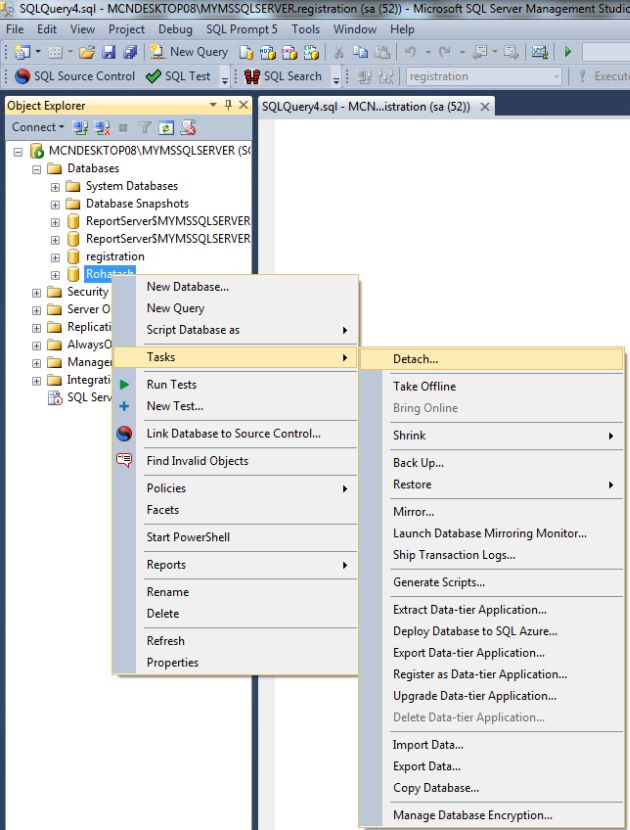
Task: Click the Connect Object Explorer icon
Action: [80, 128]
